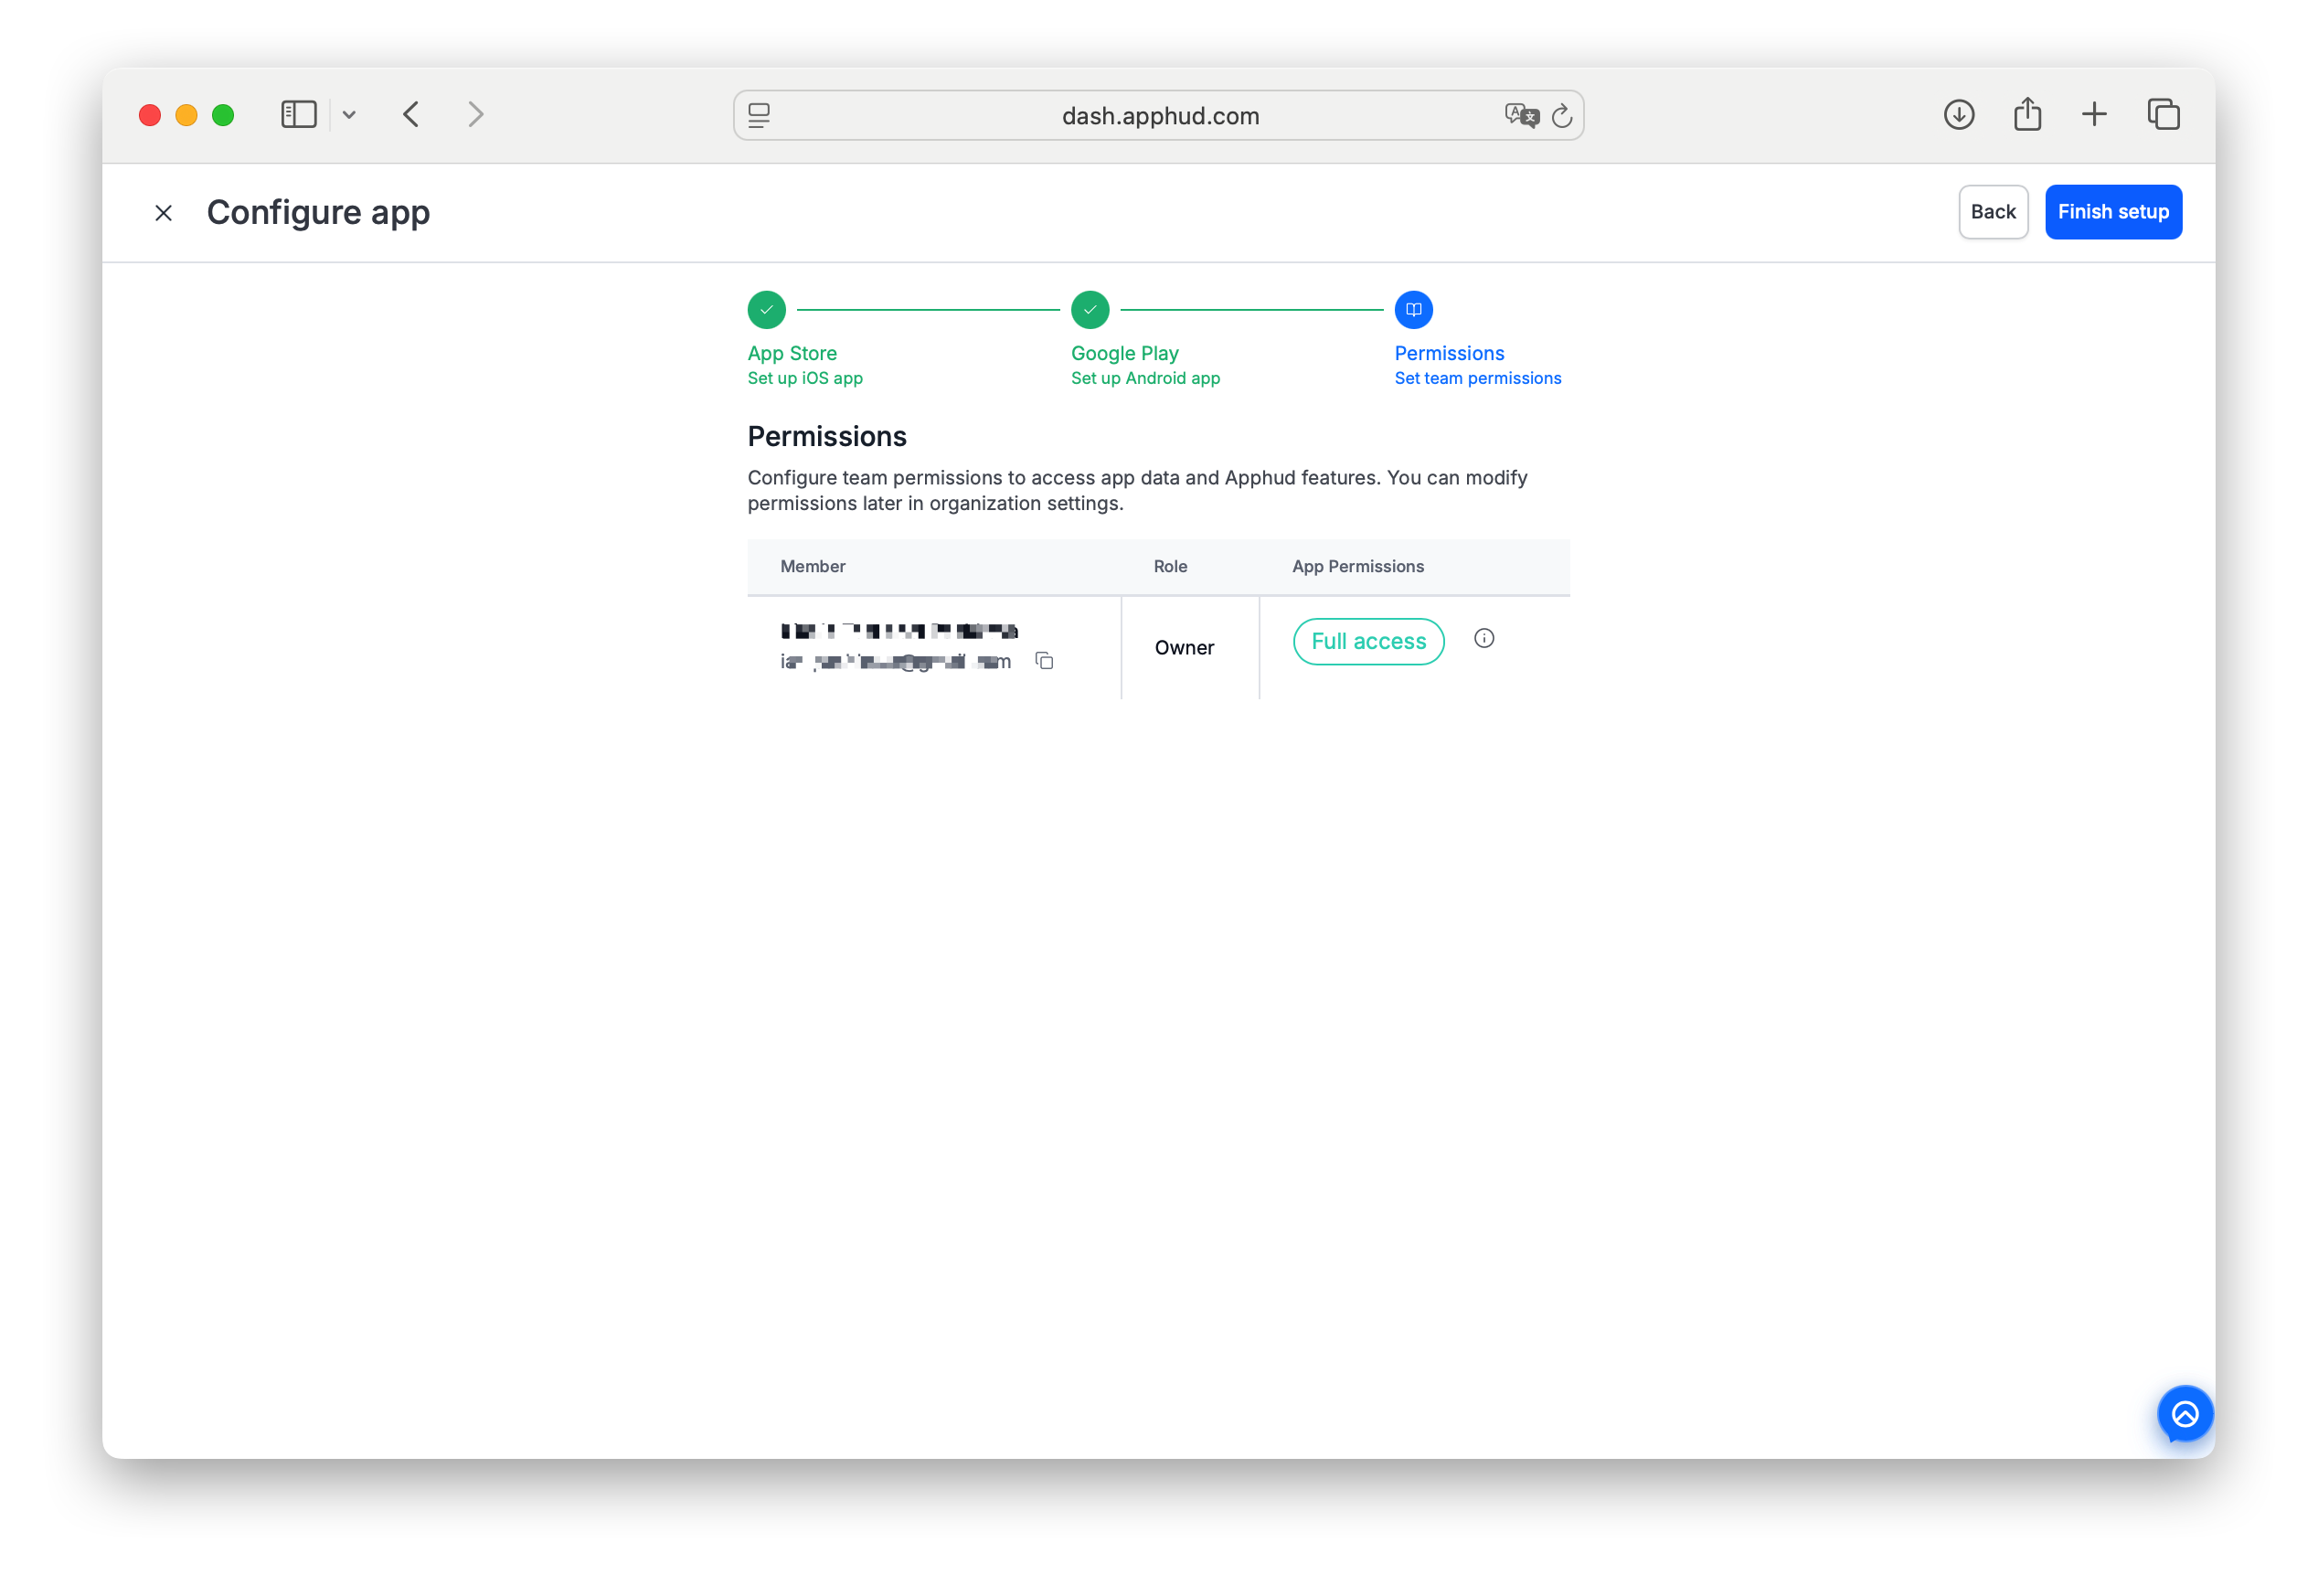This screenshot has width=2318, height=1596.
Task: Reload the page with the refresh icon
Action: coord(1561,116)
